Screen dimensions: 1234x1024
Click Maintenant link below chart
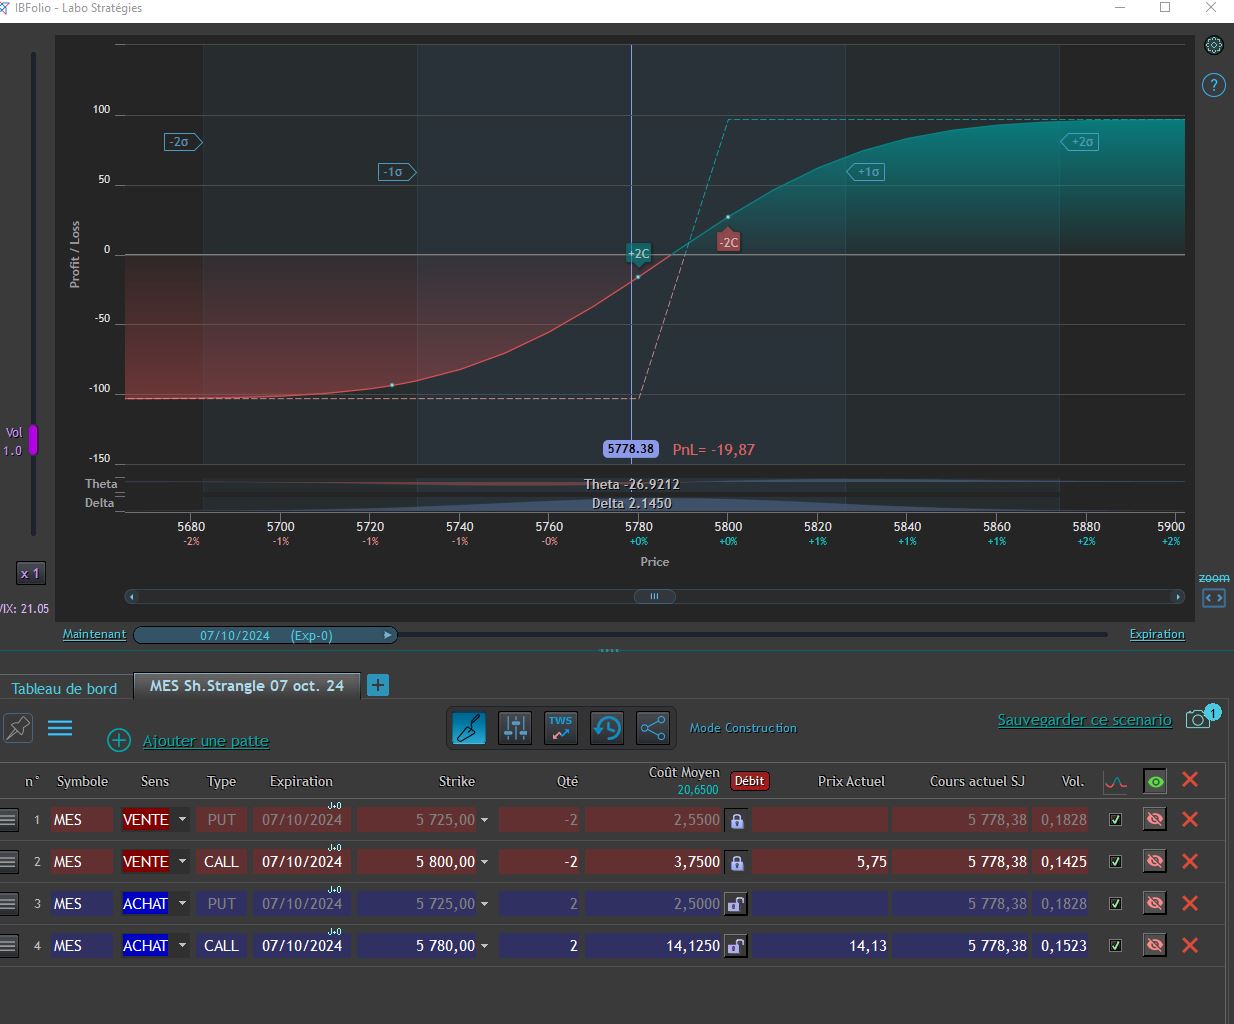tap(94, 634)
